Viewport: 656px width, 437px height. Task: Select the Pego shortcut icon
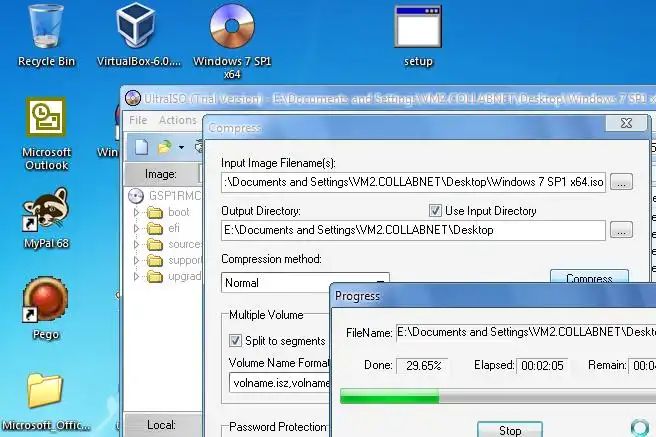[46, 309]
